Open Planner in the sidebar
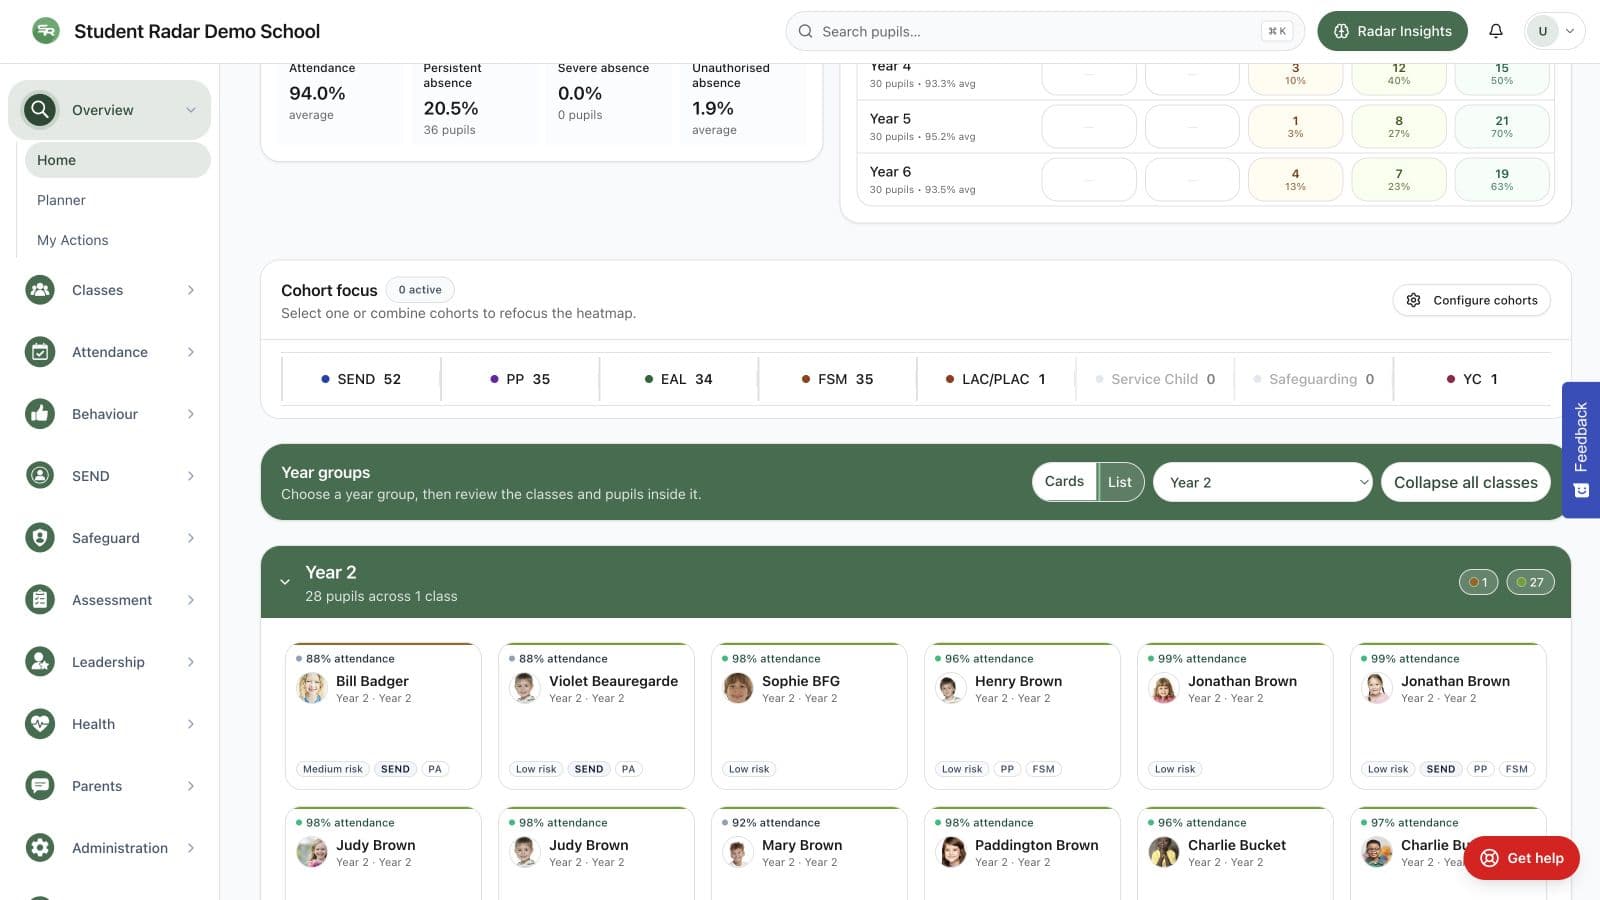 118,200
